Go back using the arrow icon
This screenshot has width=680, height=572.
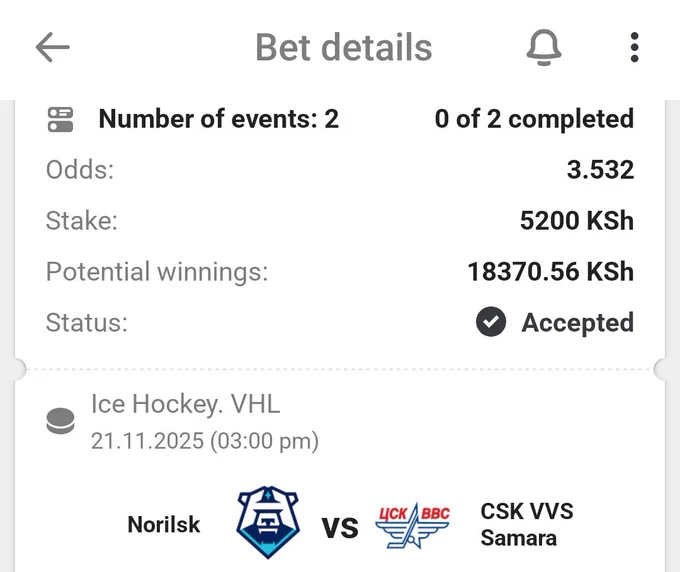(52, 47)
